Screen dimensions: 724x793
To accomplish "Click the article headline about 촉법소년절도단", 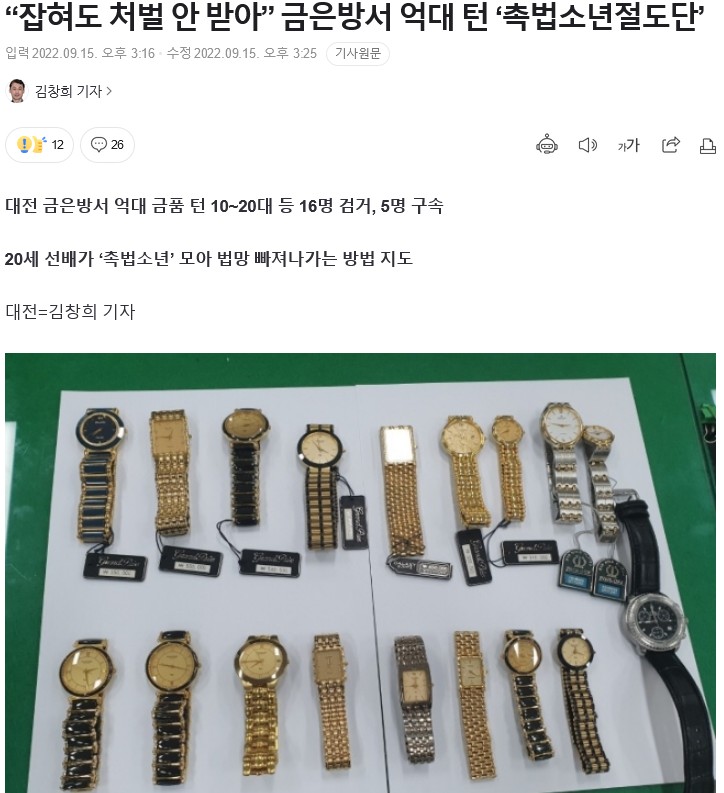I will tap(355, 17).
